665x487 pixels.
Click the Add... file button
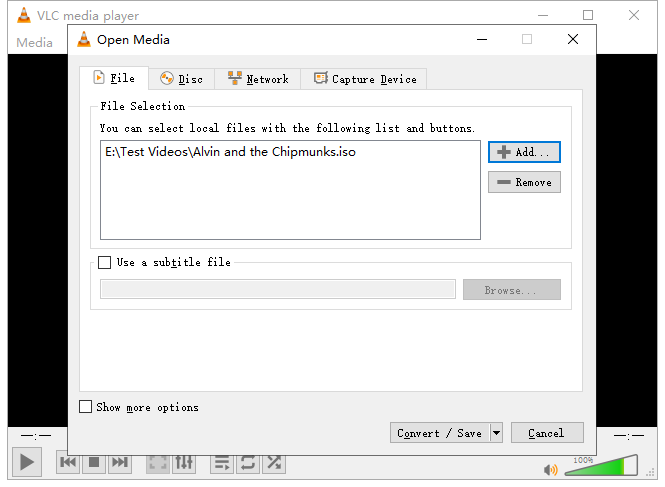pyautogui.click(x=524, y=152)
